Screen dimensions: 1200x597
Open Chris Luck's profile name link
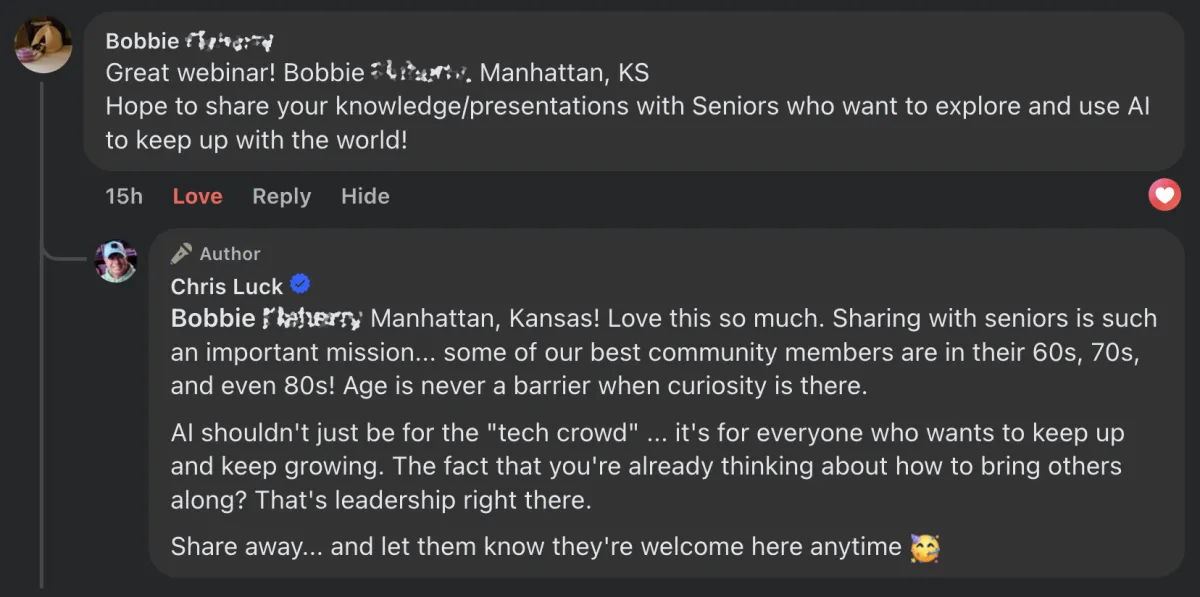[x=227, y=287]
